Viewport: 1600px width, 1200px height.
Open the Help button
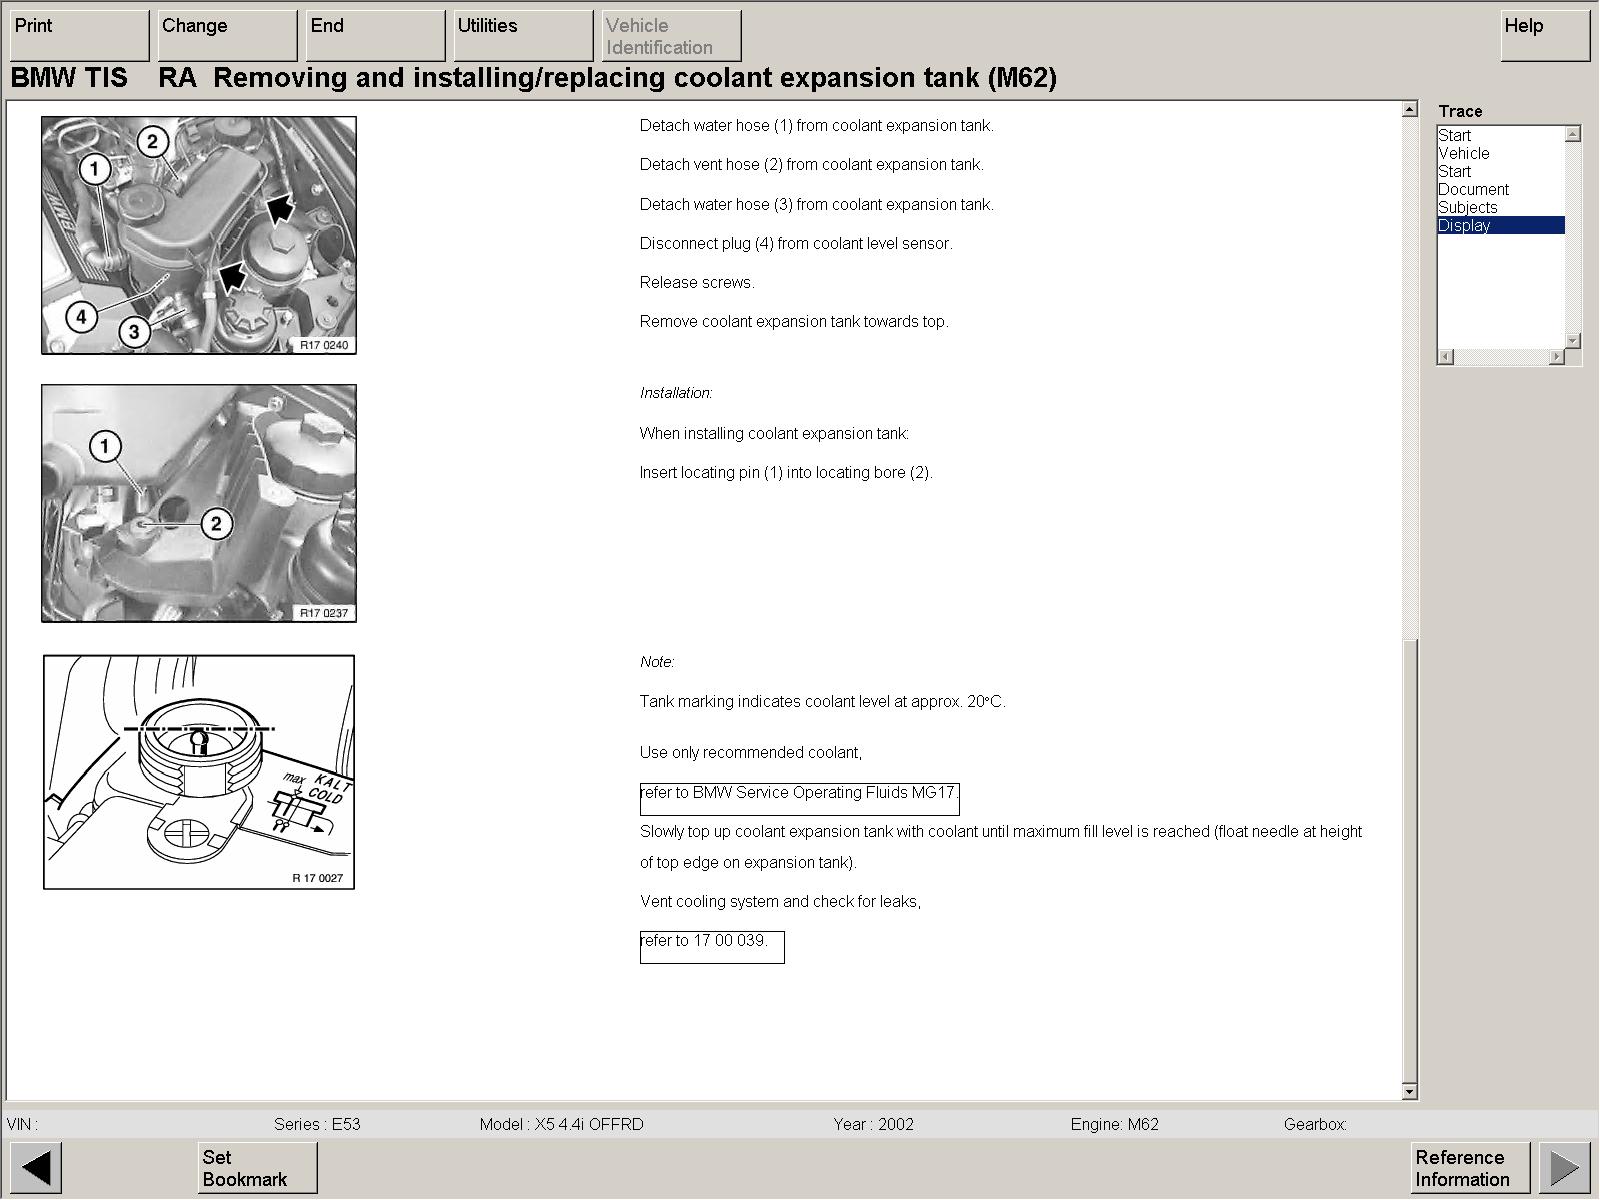pos(1544,36)
